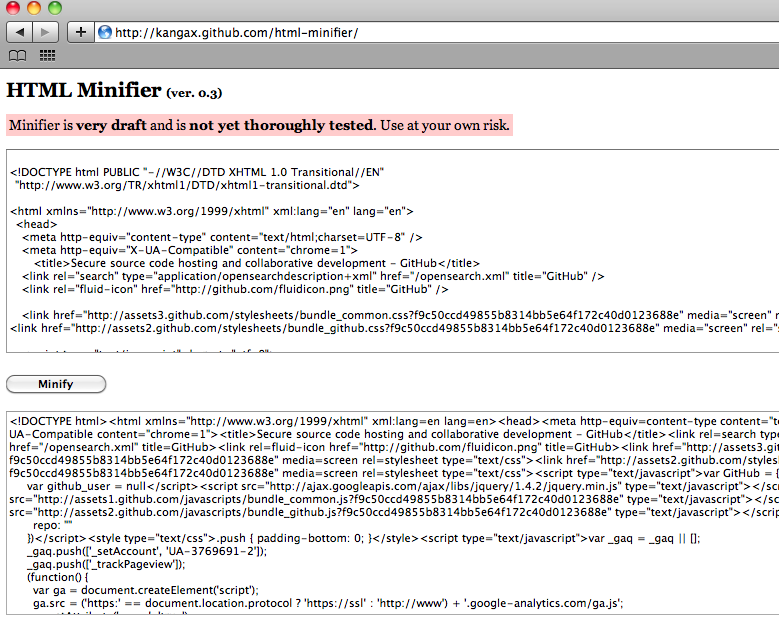Go back with the Safari back arrow
The width and height of the screenshot is (779, 630).
tap(20, 32)
